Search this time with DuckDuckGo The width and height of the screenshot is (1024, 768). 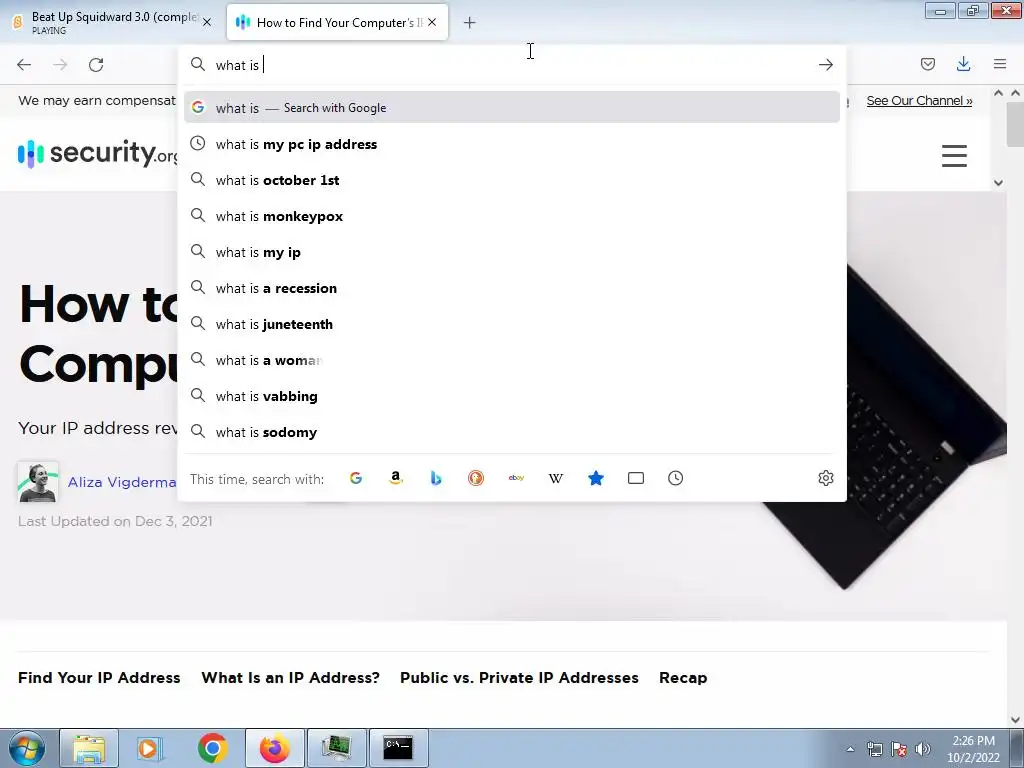click(x=476, y=478)
